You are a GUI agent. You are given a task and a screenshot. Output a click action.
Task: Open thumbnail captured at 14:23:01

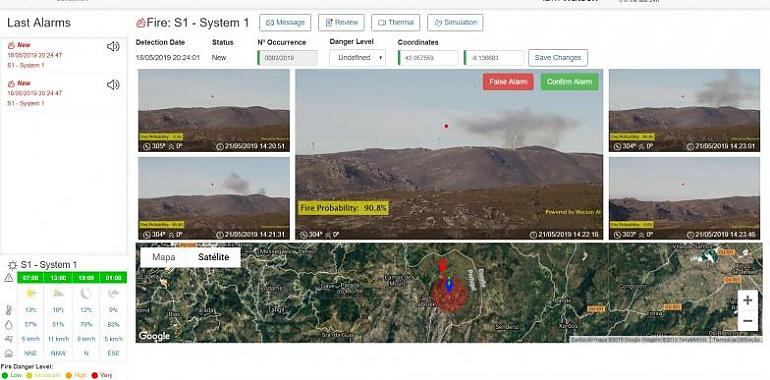click(684, 110)
